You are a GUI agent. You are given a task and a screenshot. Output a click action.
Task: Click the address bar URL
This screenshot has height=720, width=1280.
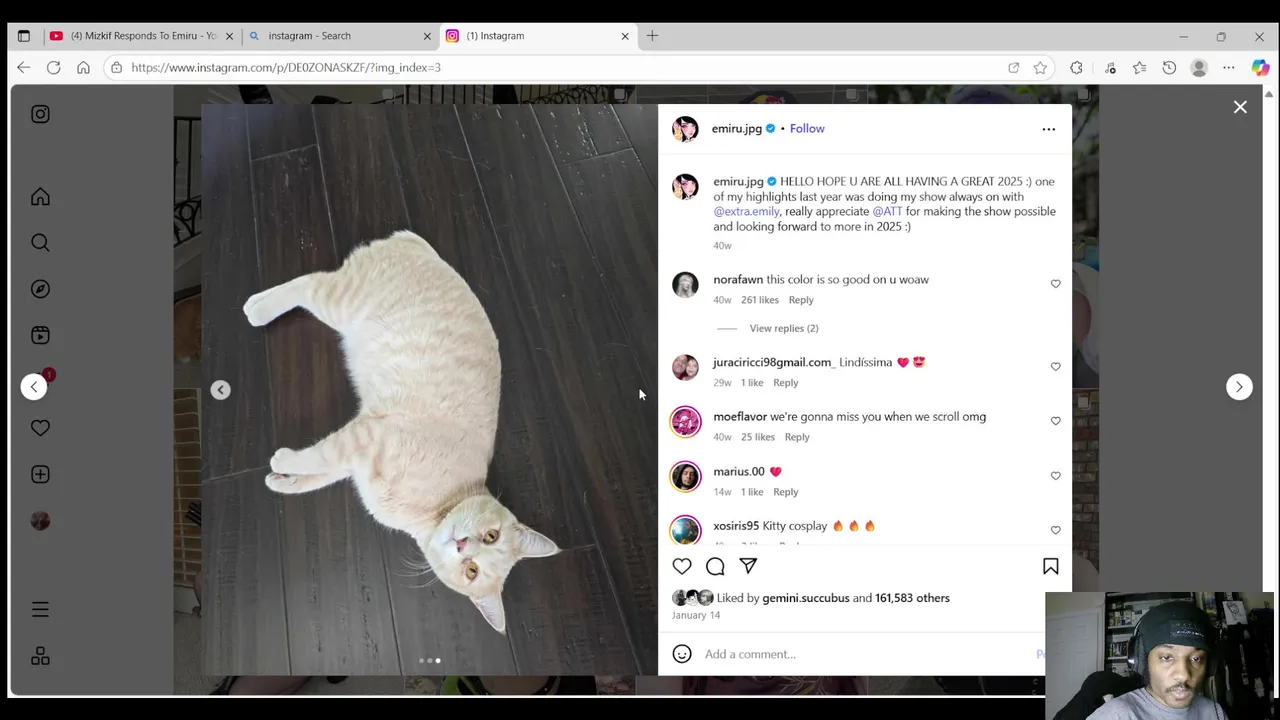coord(286,67)
